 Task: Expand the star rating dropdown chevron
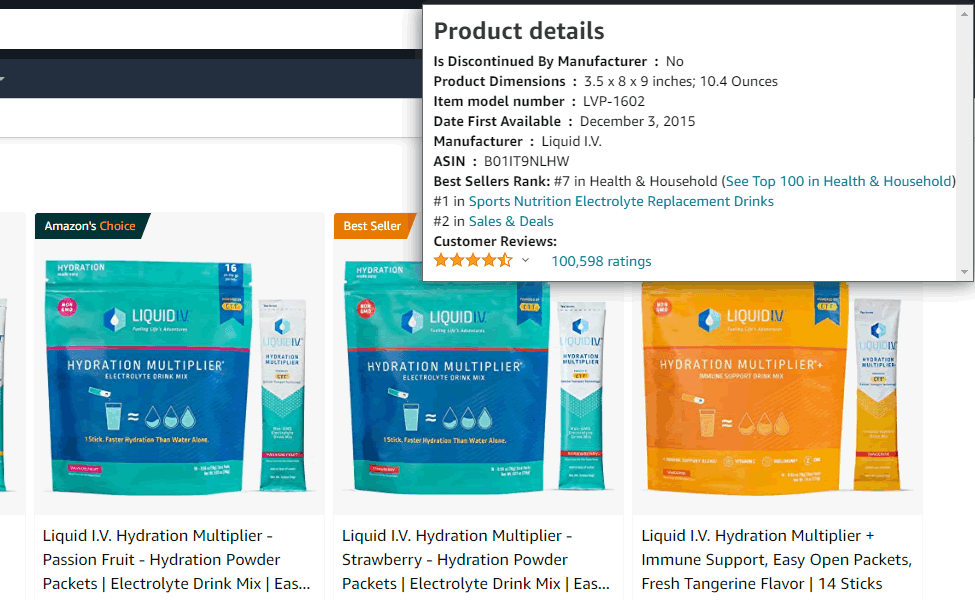525,261
